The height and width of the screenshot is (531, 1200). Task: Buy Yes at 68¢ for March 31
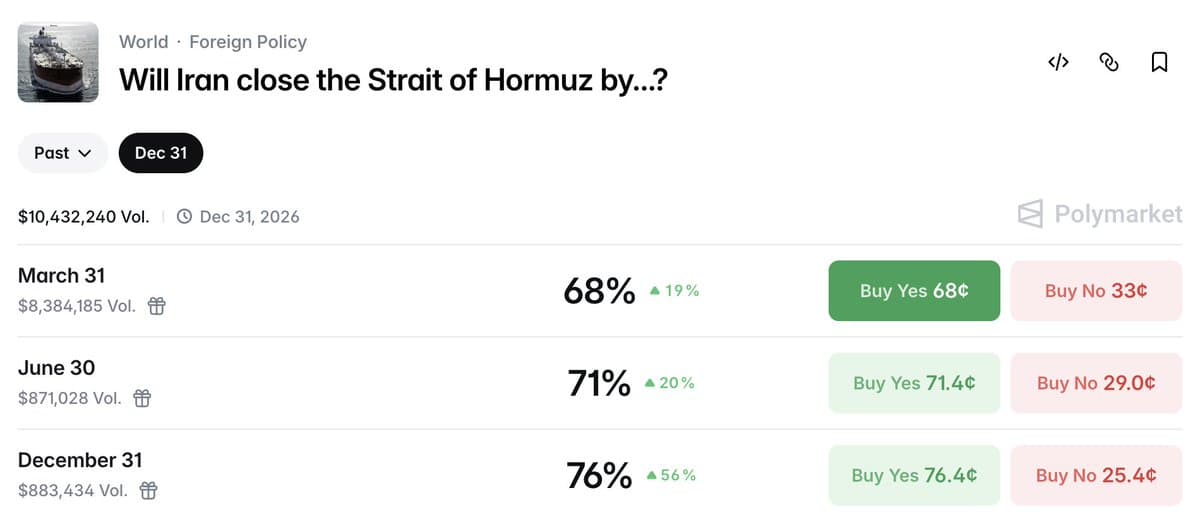pos(914,291)
